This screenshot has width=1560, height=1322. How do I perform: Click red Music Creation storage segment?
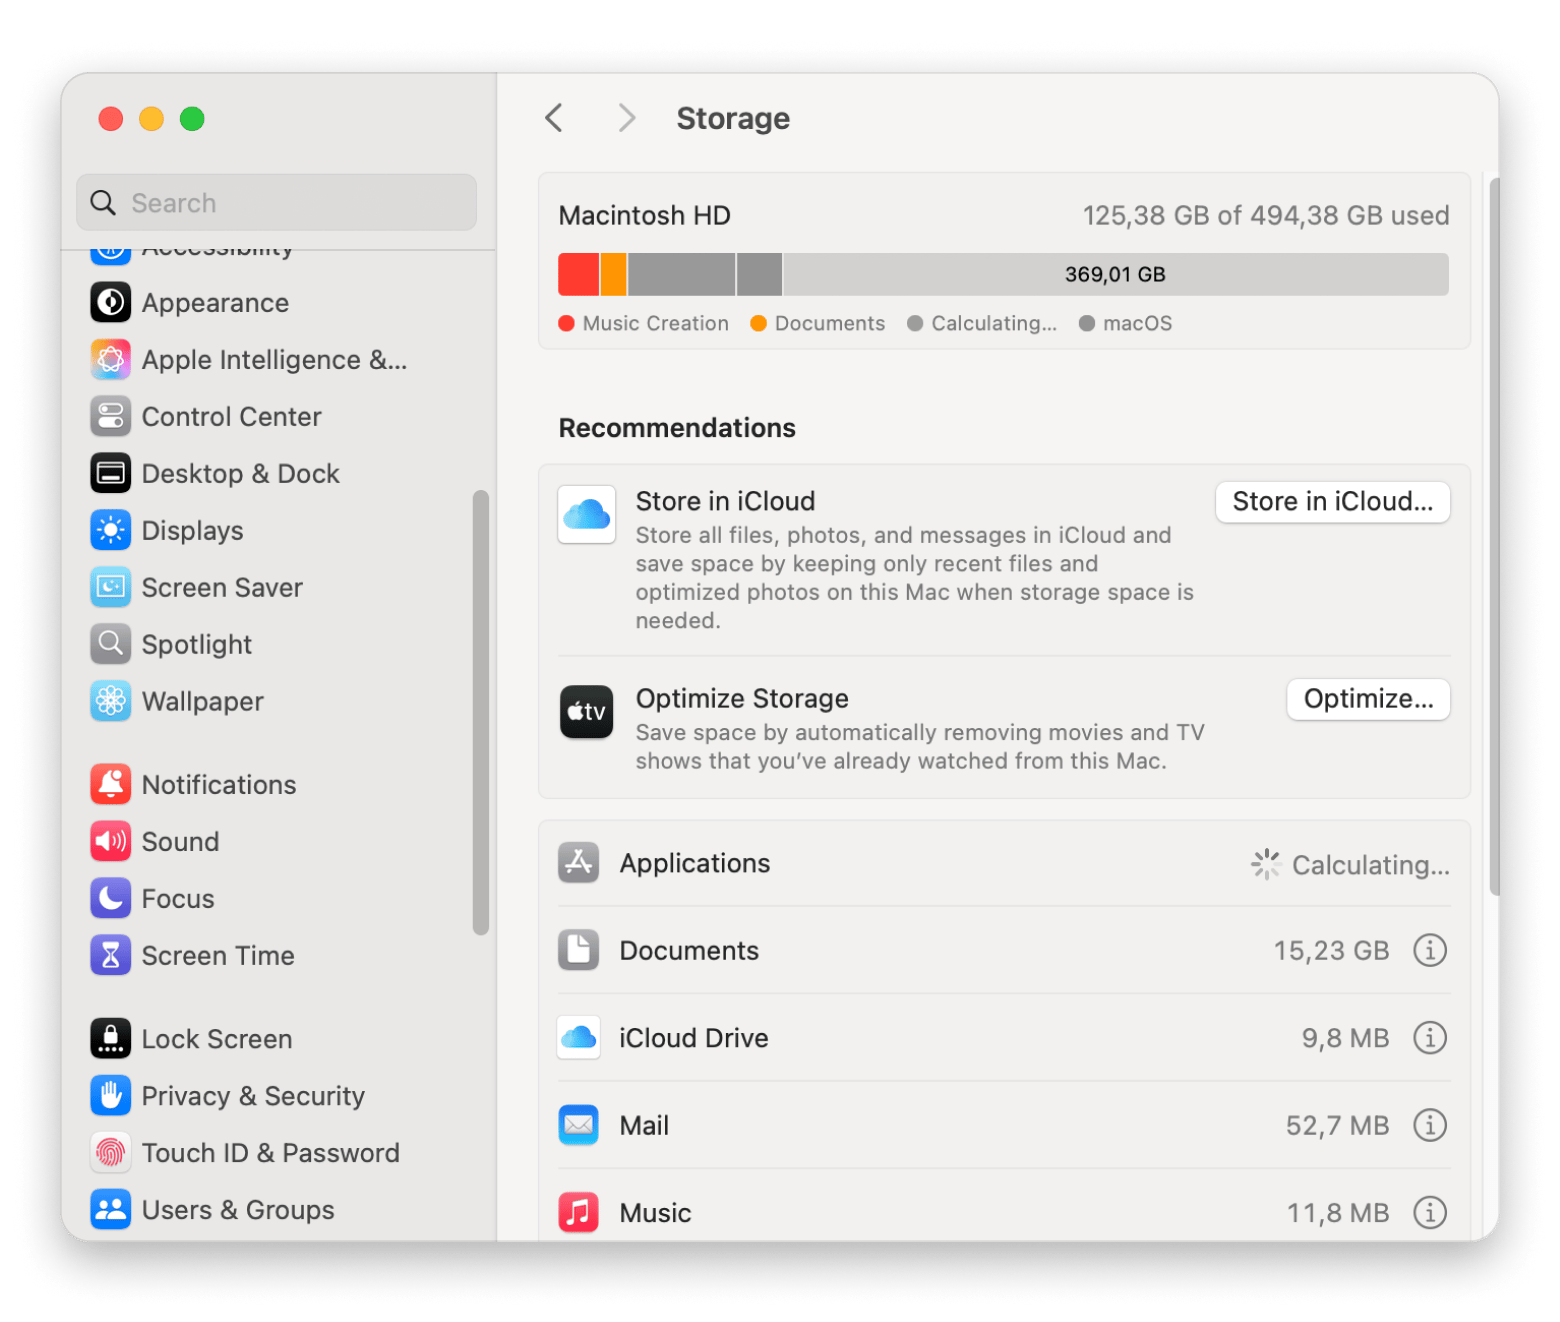point(578,274)
